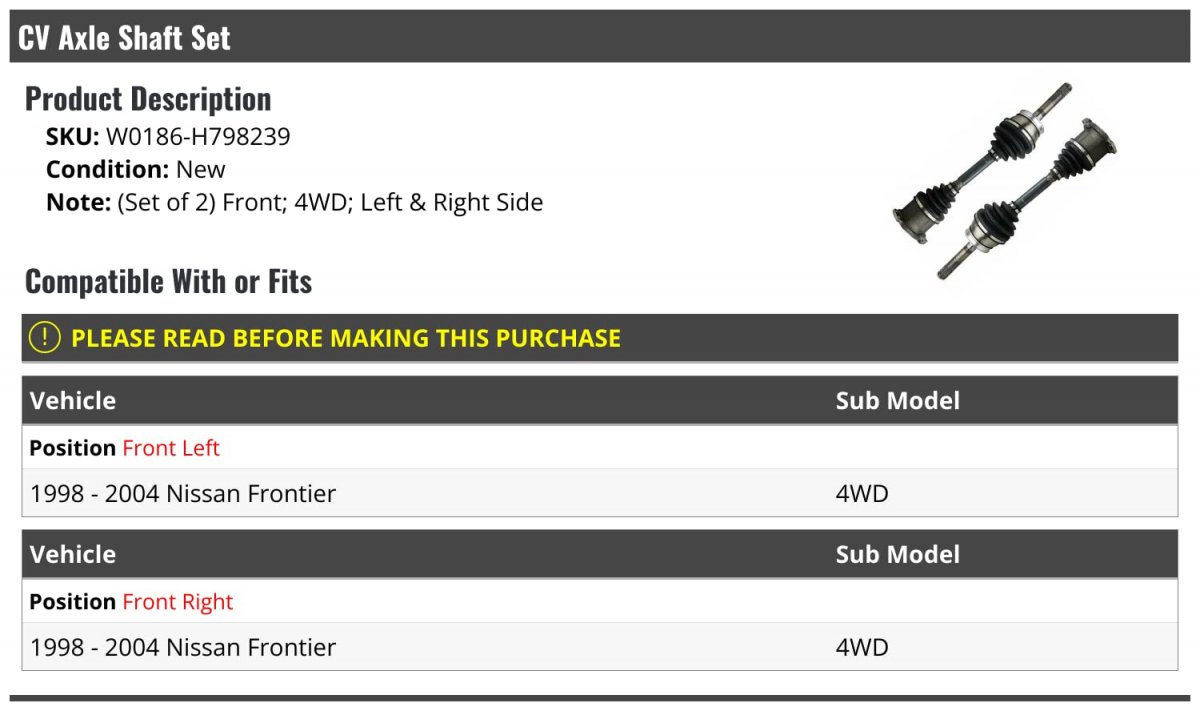Click the 4WD sub model in Front Left row
Viewport: 1200px width, 711px height.
pos(861,493)
